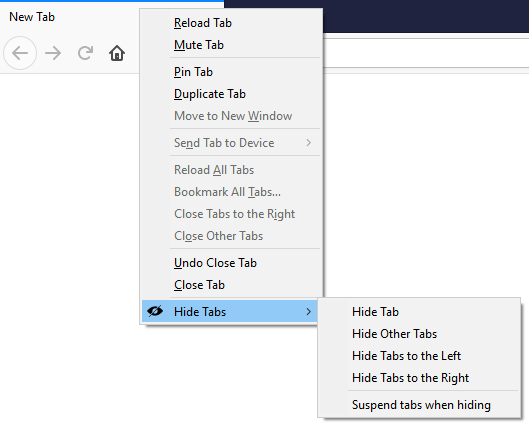Image resolution: width=529 pixels, height=428 pixels.
Task: Click the Reload page icon
Action: pyautogui.click(x=85, y=53)
